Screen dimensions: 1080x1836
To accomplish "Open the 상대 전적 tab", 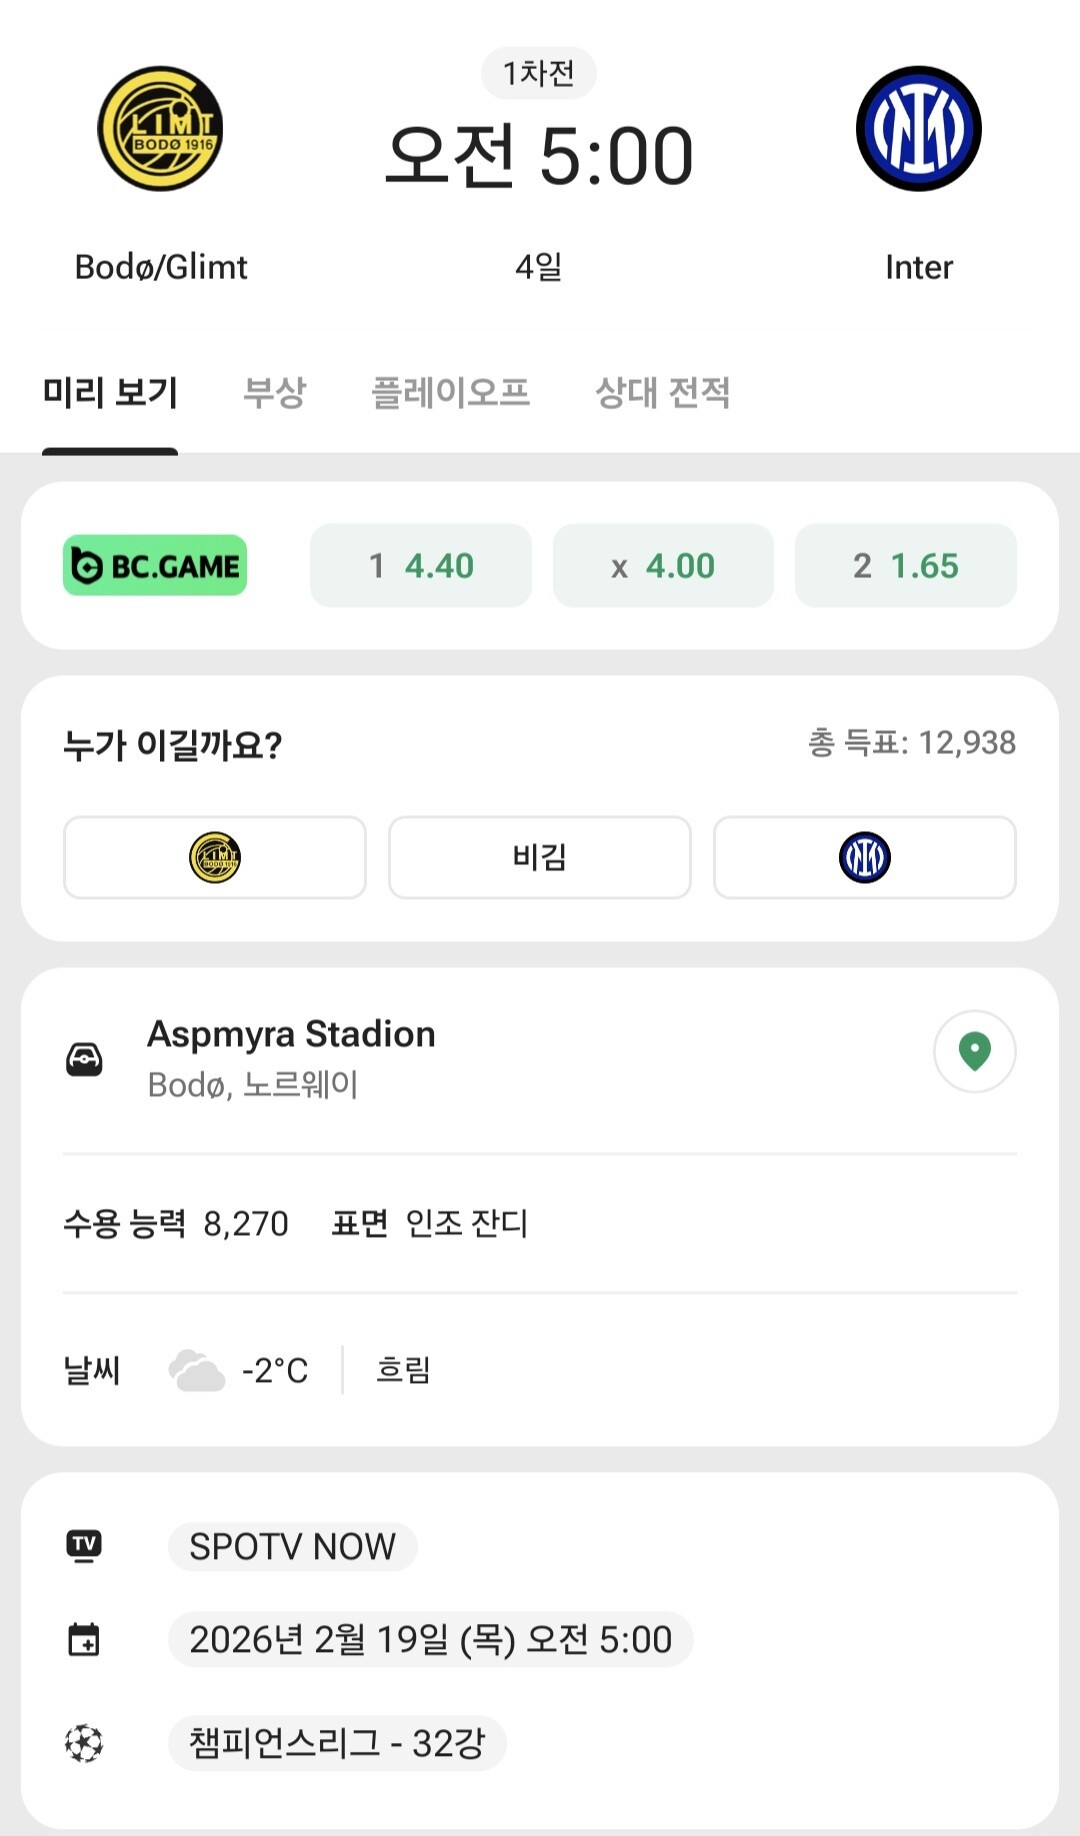I will click(662, 393).
